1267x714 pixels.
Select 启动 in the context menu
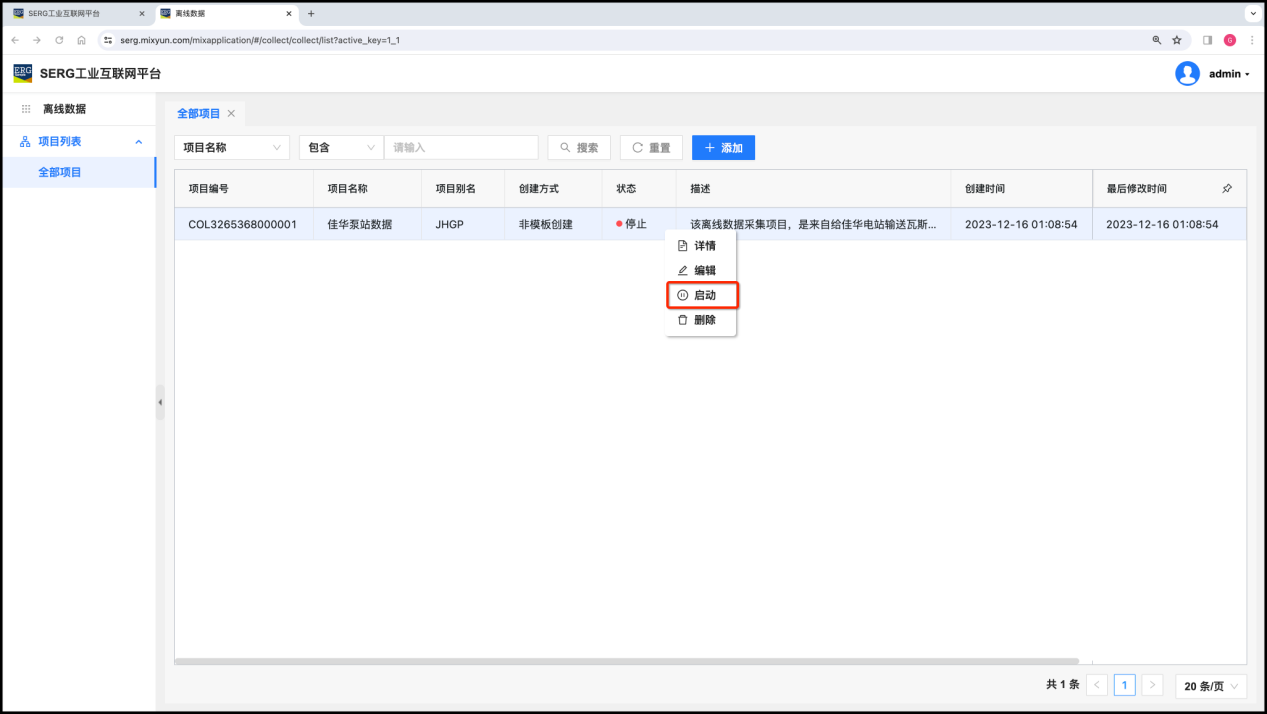(x=704, y=295)
